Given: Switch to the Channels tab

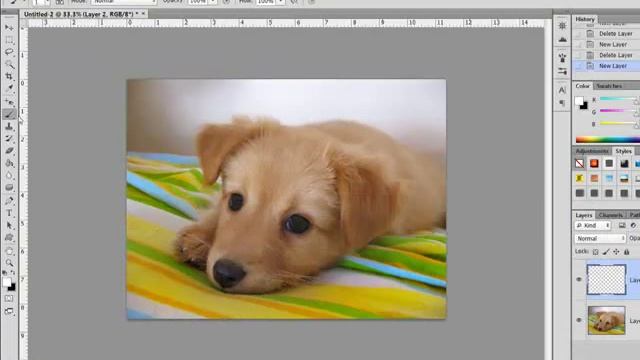Looking at the screenshot, I should click(611, 215).
